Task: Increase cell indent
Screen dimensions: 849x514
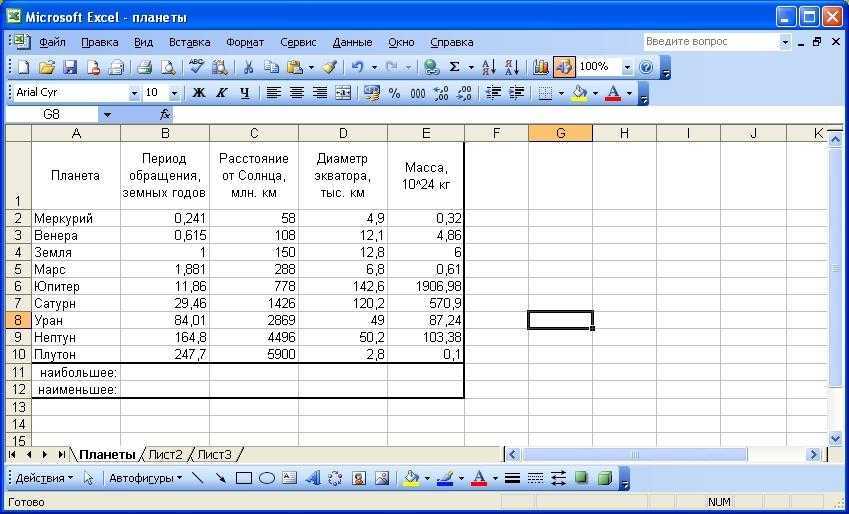Action: click(517, 93)
